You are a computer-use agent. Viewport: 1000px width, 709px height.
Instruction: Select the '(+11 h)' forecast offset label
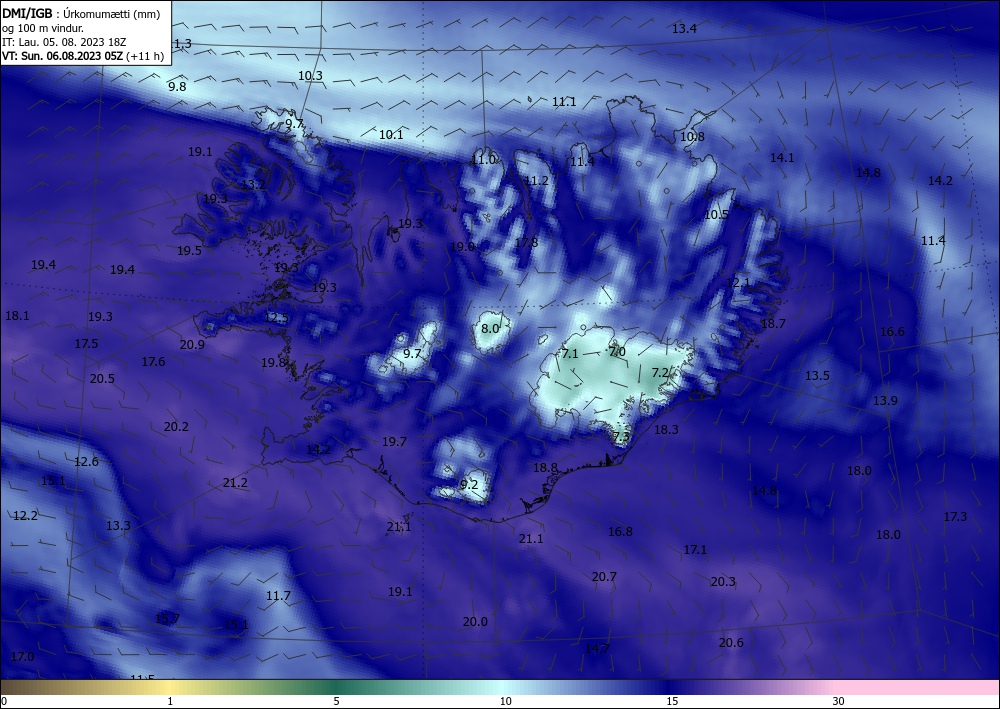[x=146, y=56]
